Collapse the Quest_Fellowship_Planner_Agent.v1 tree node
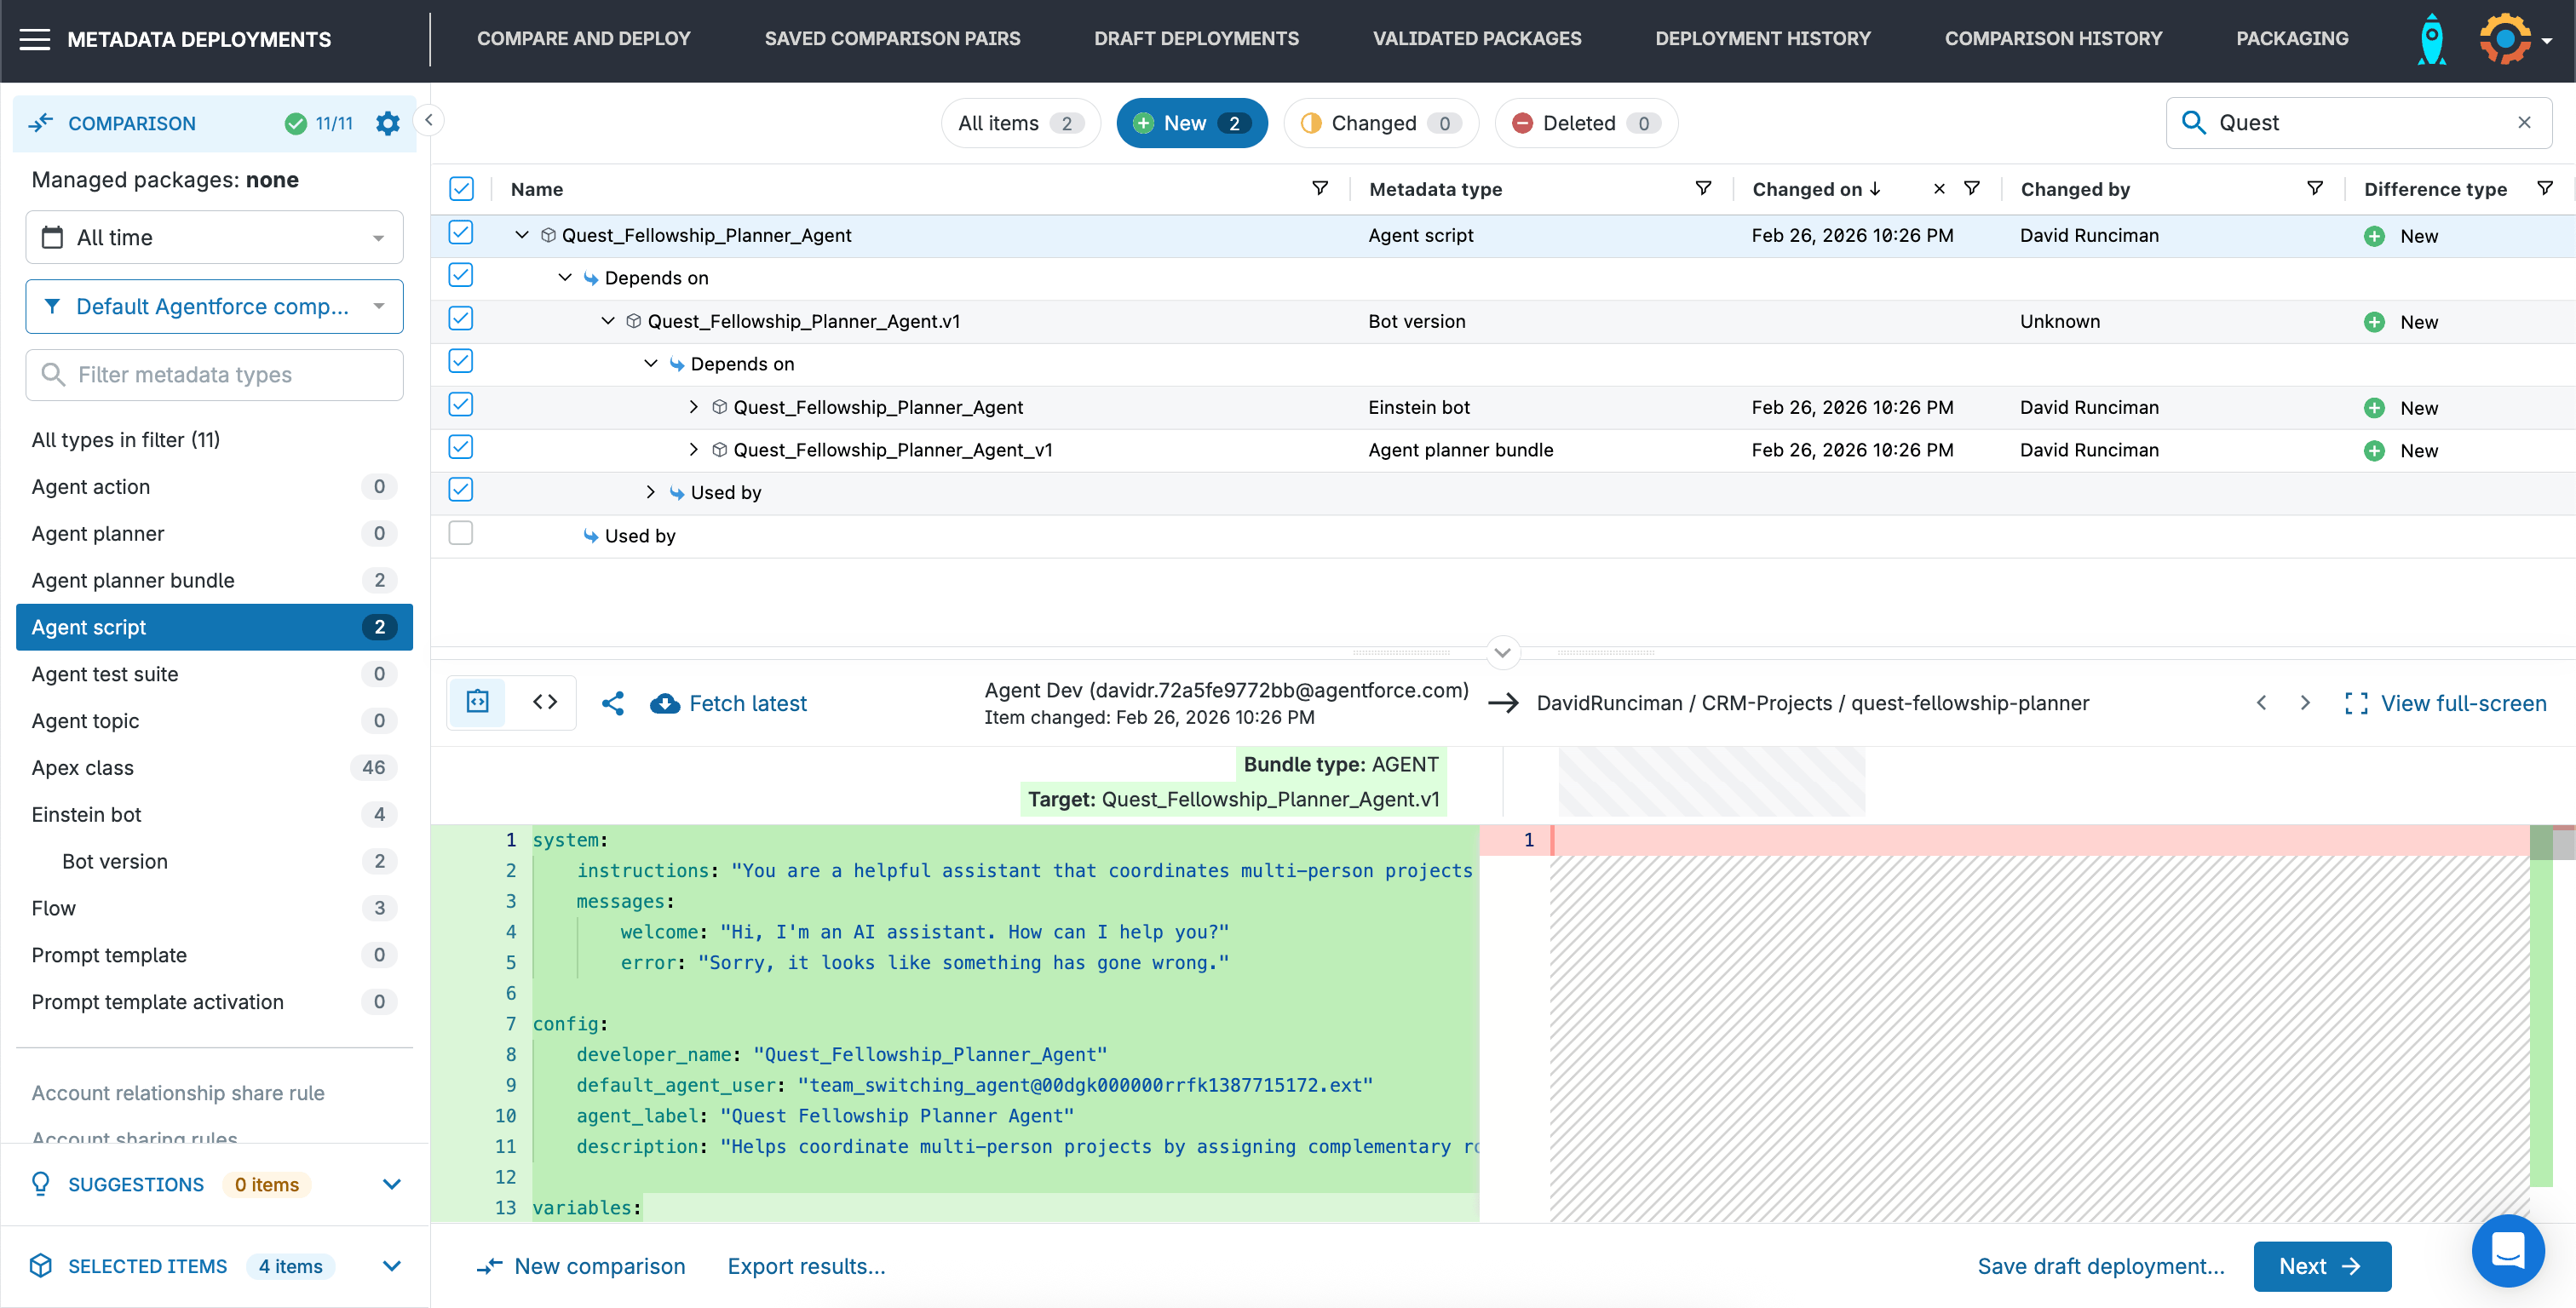2576x1308 pixels. 608,320
